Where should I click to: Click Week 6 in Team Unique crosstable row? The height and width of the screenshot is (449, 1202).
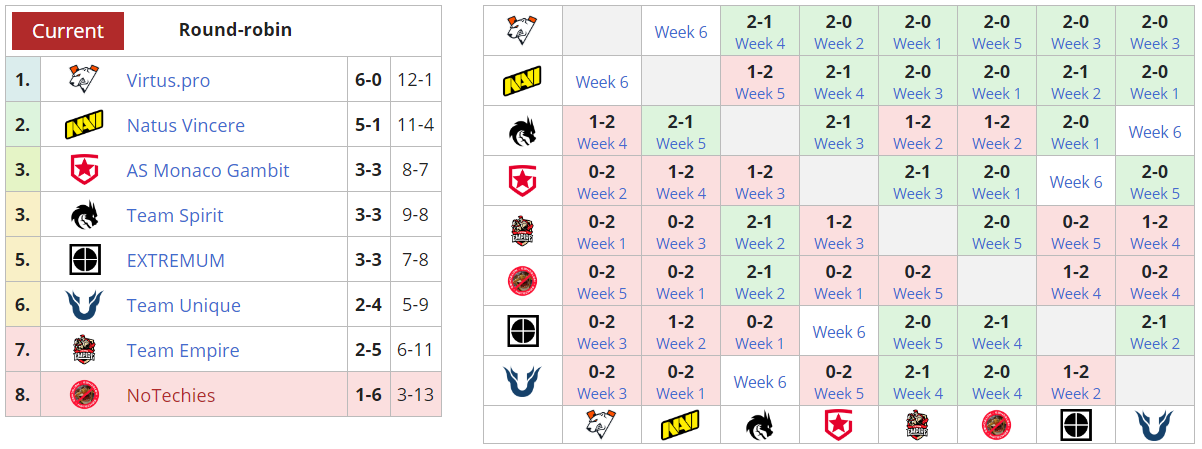[760, 382]
